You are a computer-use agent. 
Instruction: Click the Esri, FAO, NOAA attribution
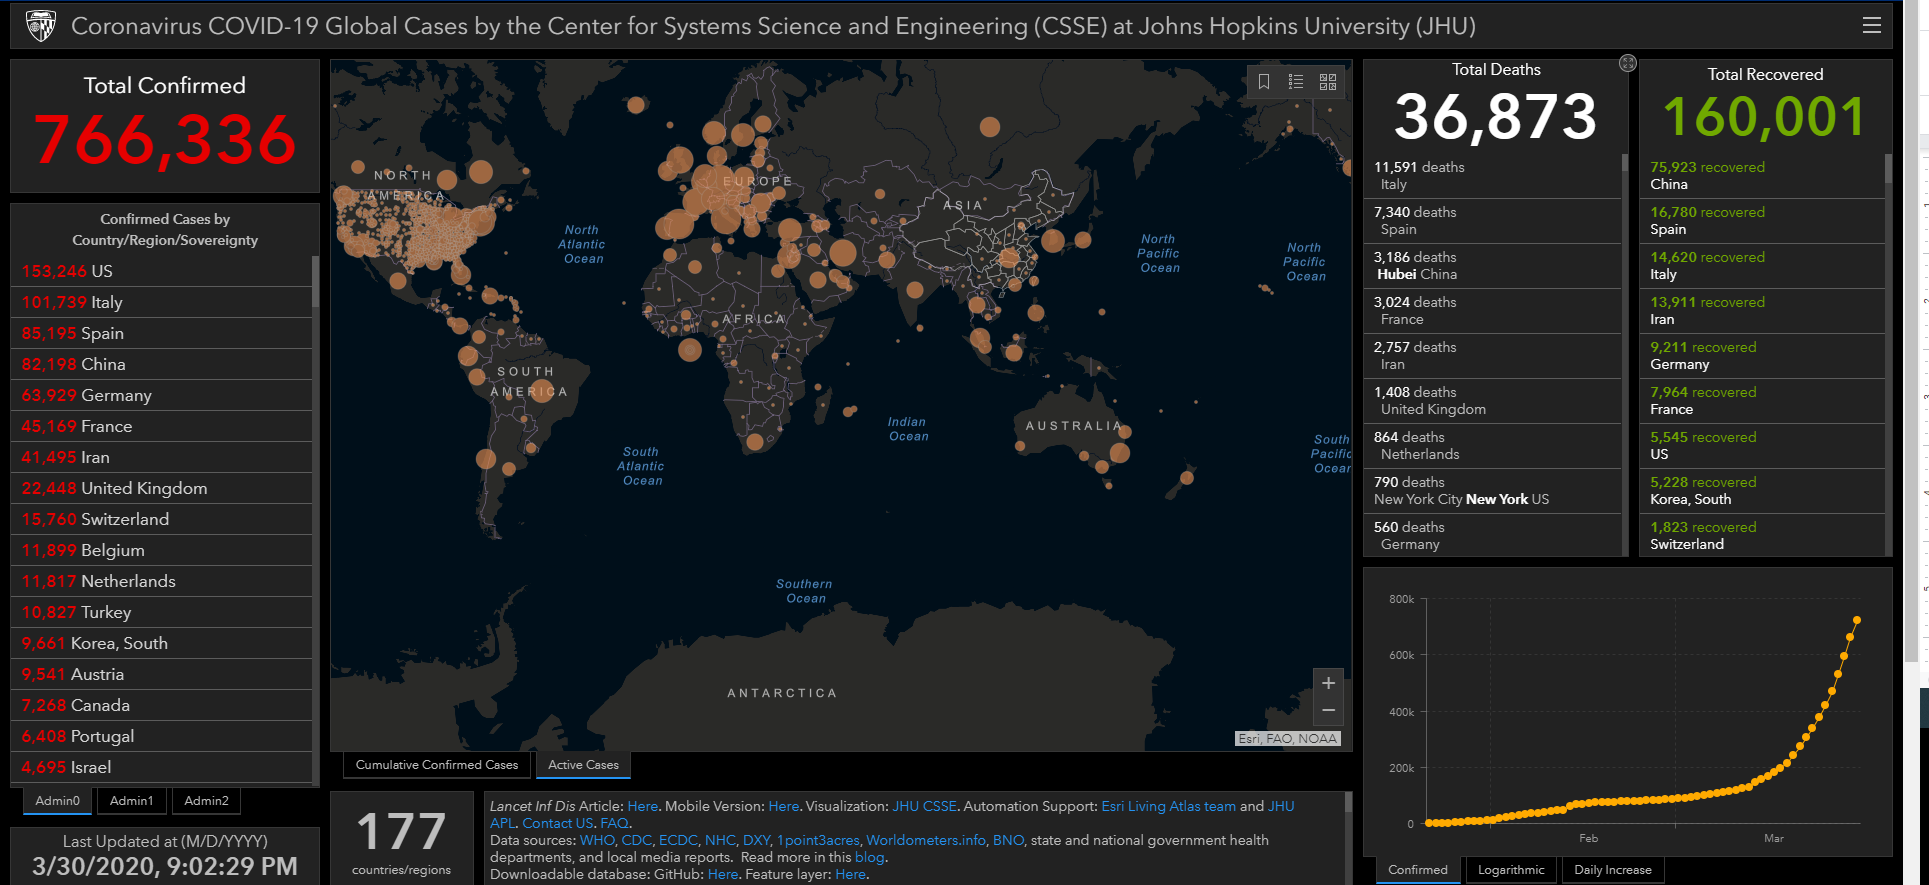(1287, 739)
